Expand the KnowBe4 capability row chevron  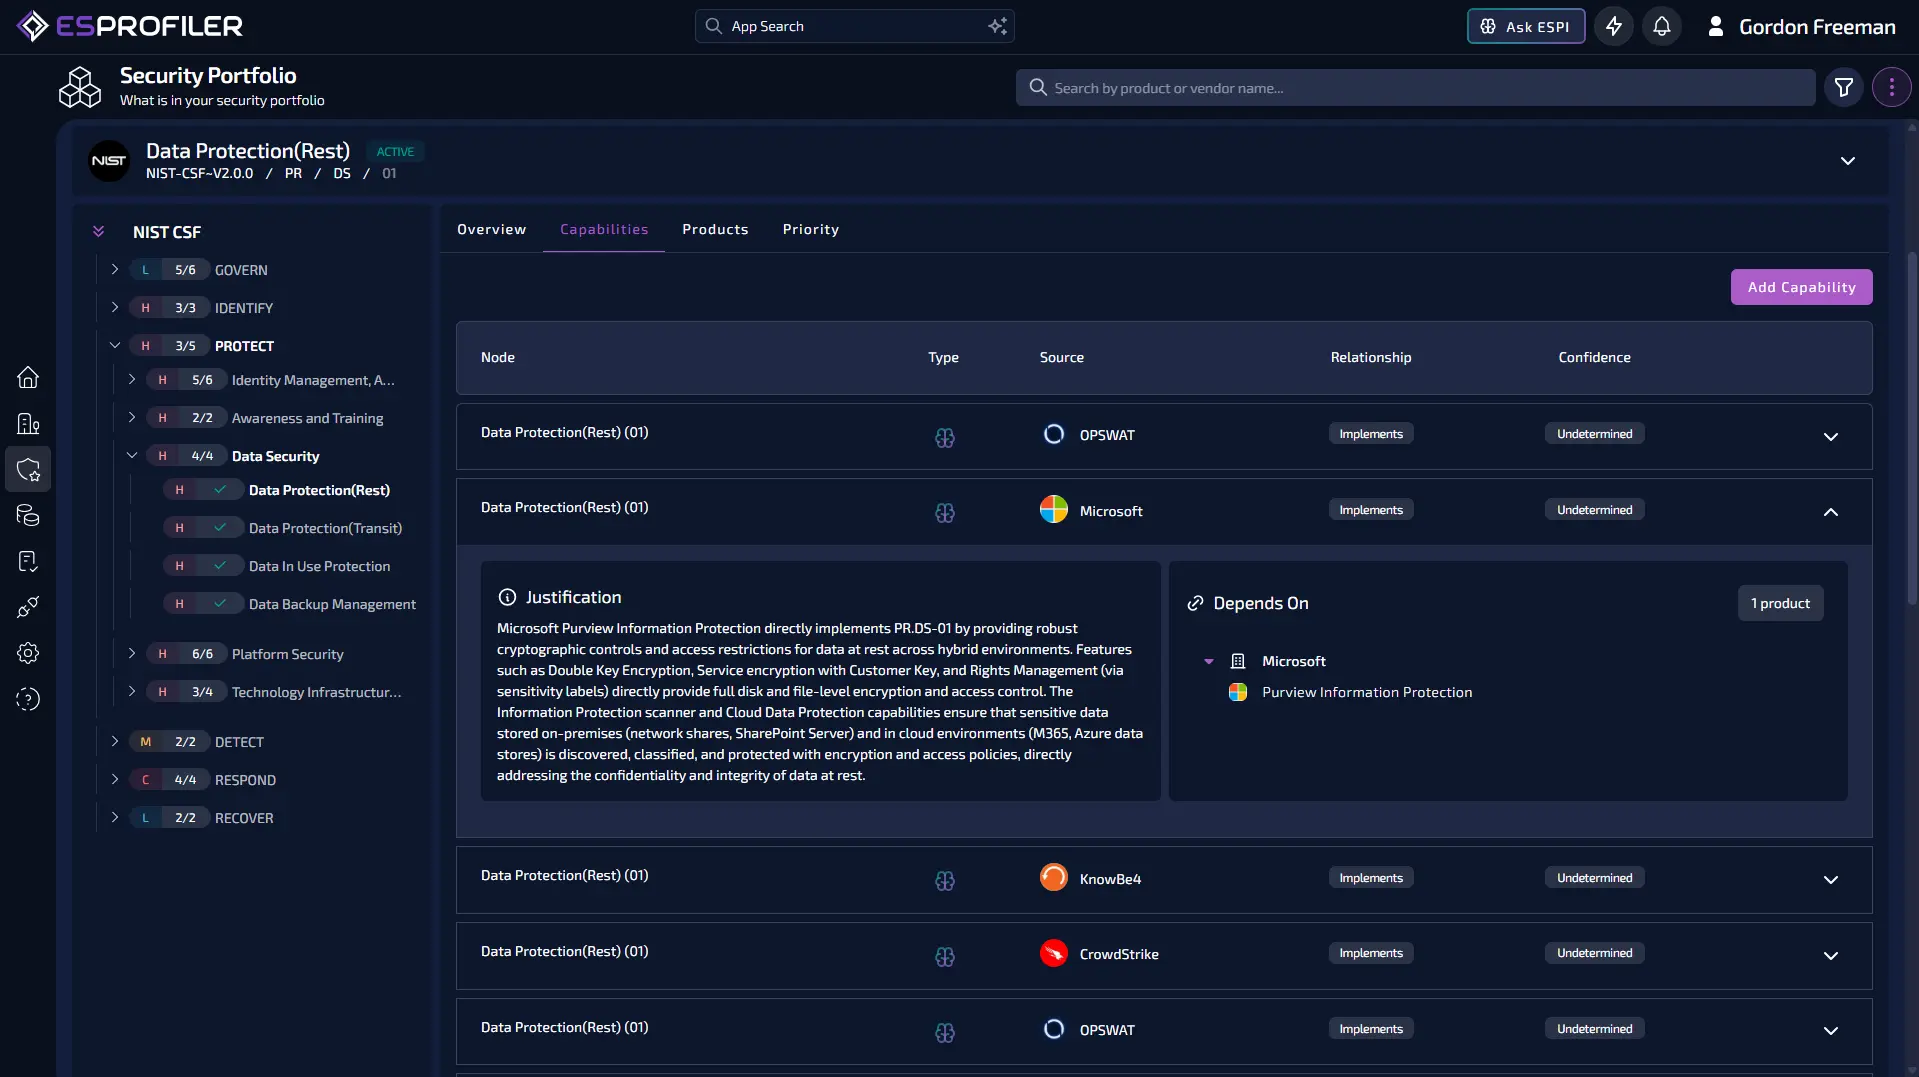(1831, 880)
